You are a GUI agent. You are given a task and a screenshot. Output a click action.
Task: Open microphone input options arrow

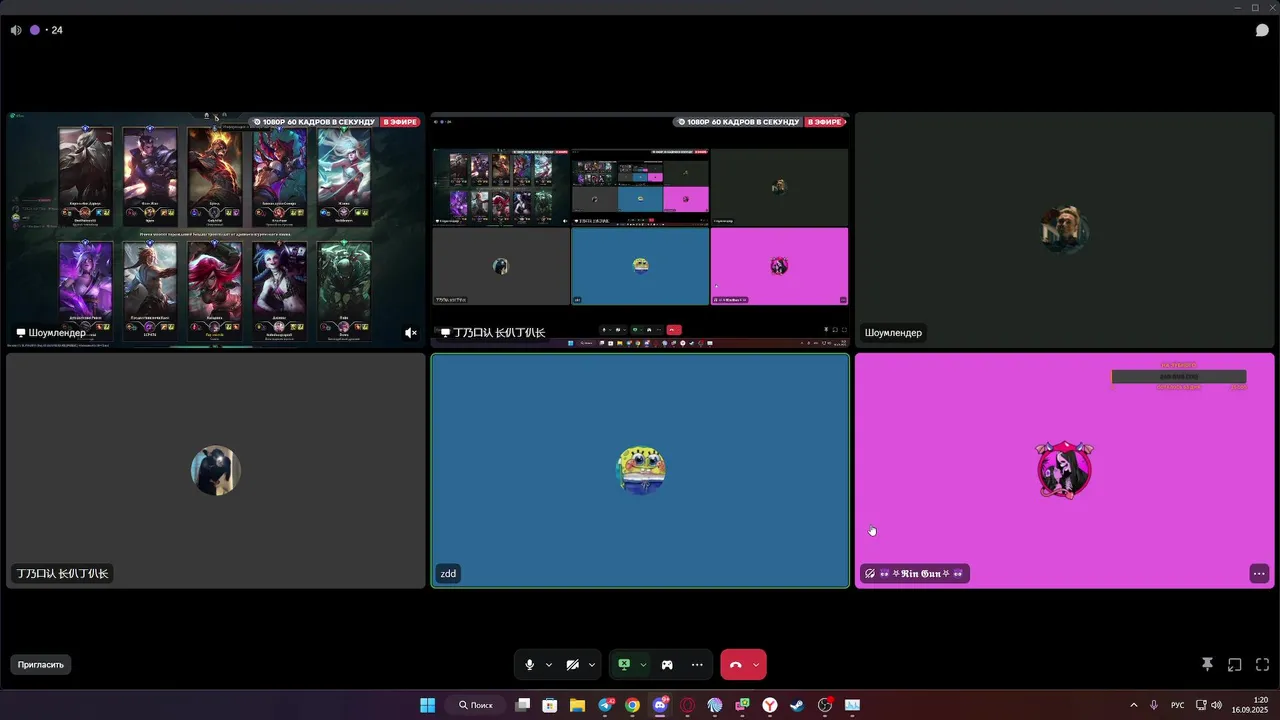[x=549, y=665]
